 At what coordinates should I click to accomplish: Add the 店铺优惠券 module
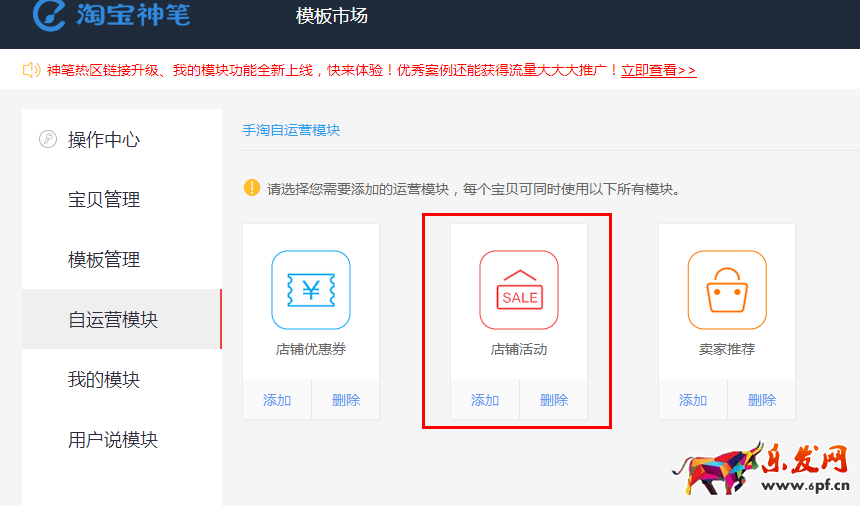277,400
